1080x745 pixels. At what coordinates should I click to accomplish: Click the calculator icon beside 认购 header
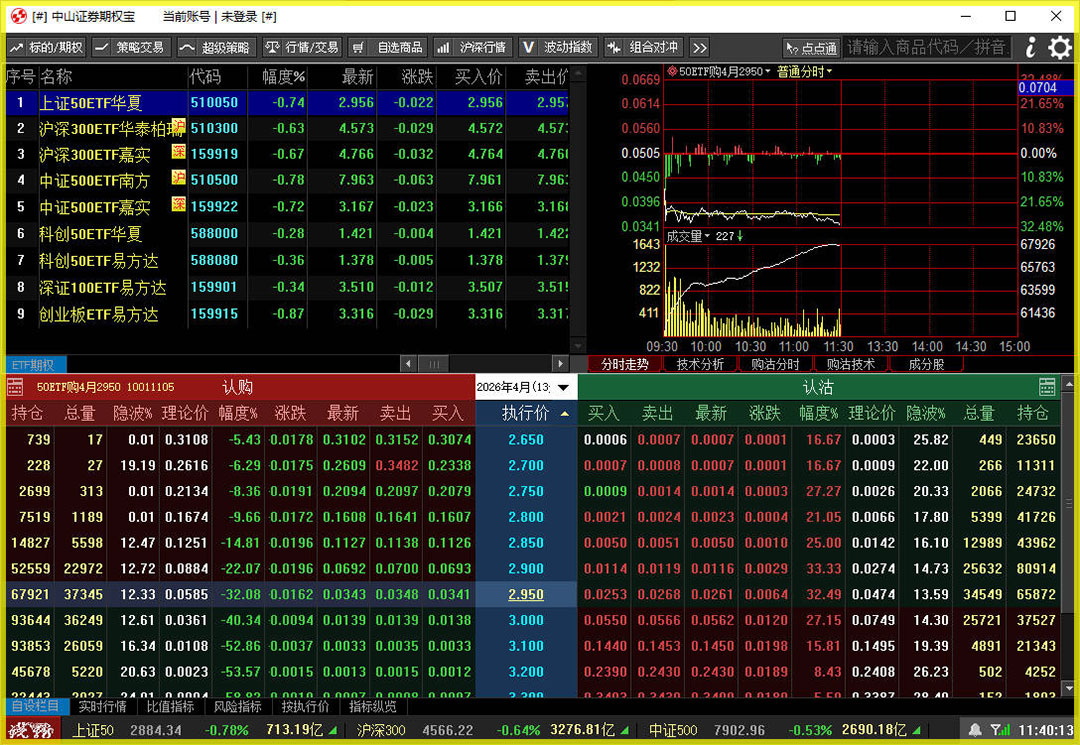15,387
